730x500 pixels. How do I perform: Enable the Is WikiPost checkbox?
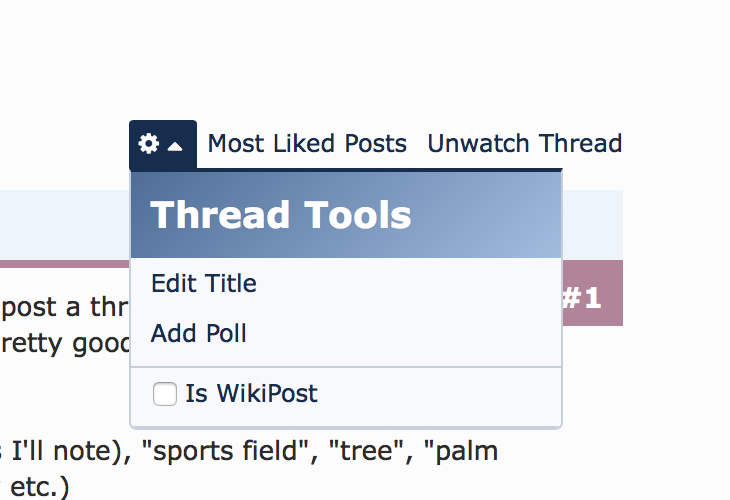coord(165,394)
